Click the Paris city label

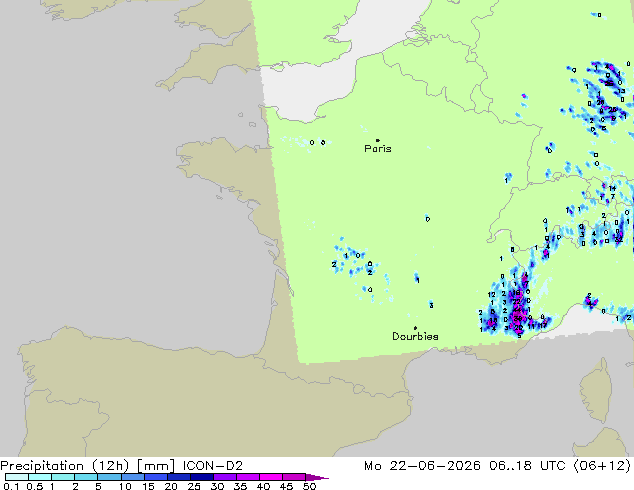click(x=378, y=149)
